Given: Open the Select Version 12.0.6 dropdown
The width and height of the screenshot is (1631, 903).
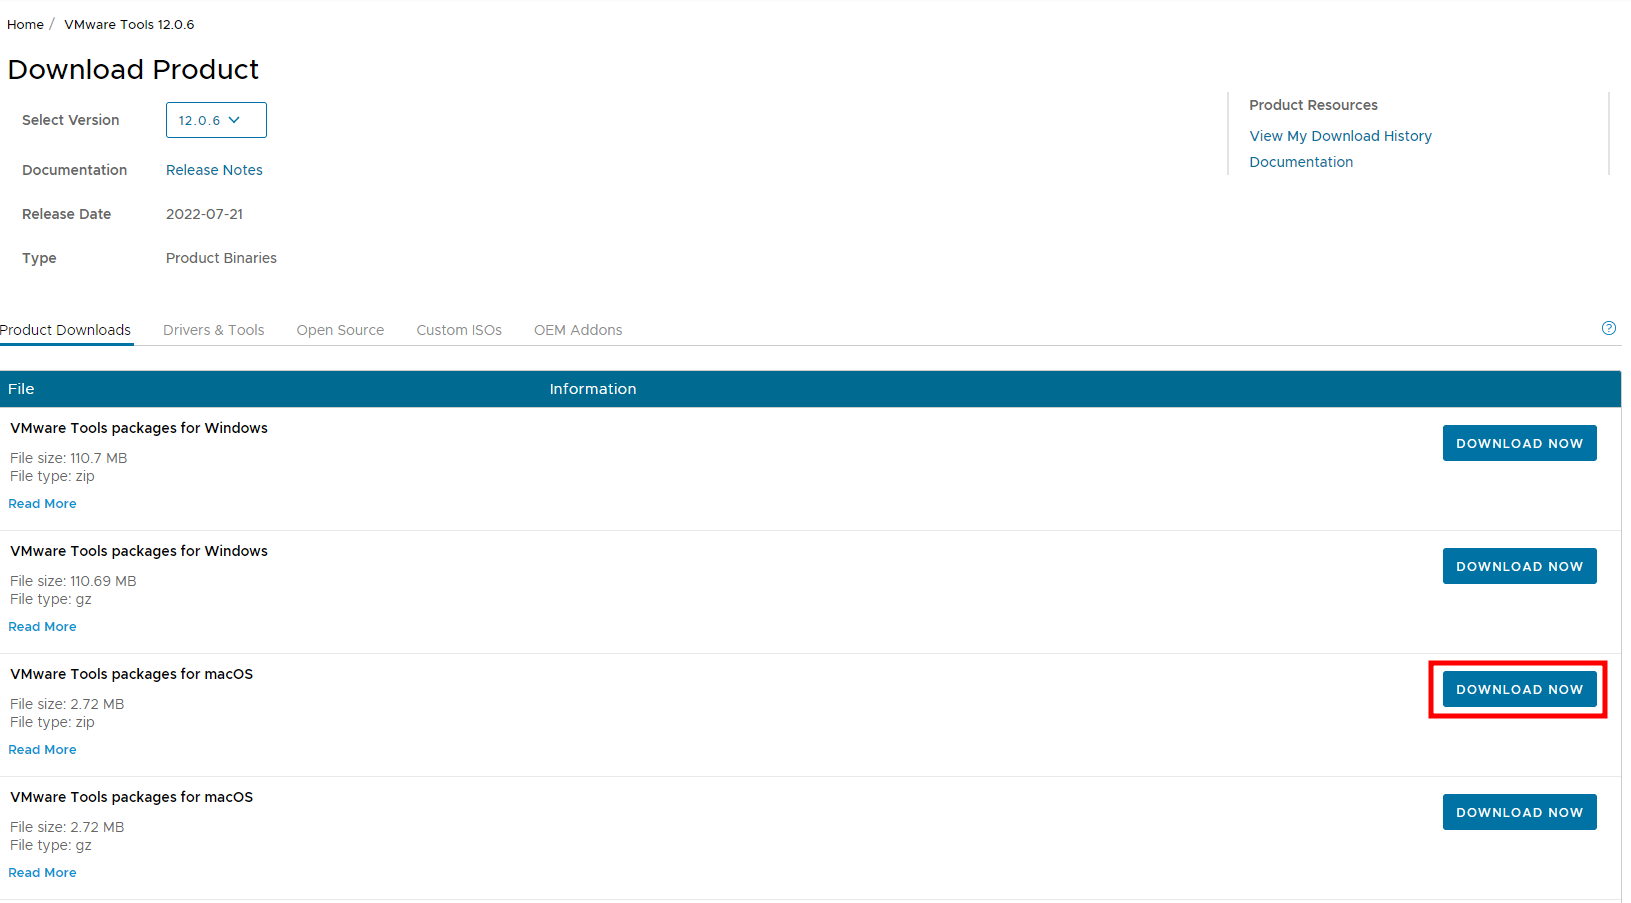Looking at the screenshot, I should [x=216, y=120].
